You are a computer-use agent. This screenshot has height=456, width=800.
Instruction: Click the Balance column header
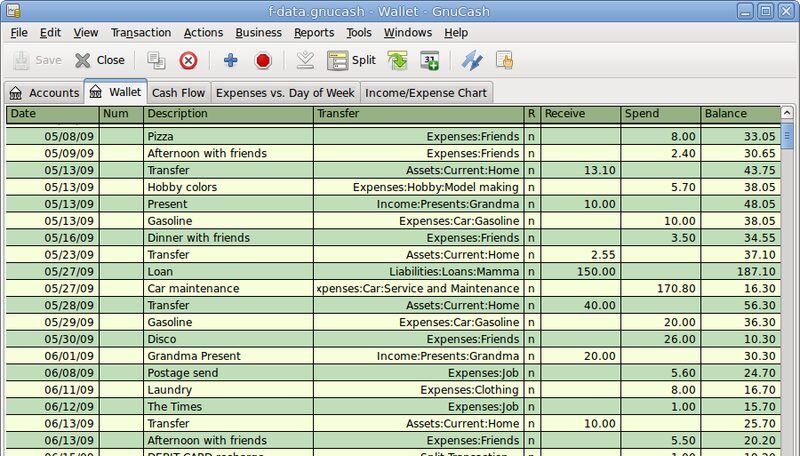(740, 114)
